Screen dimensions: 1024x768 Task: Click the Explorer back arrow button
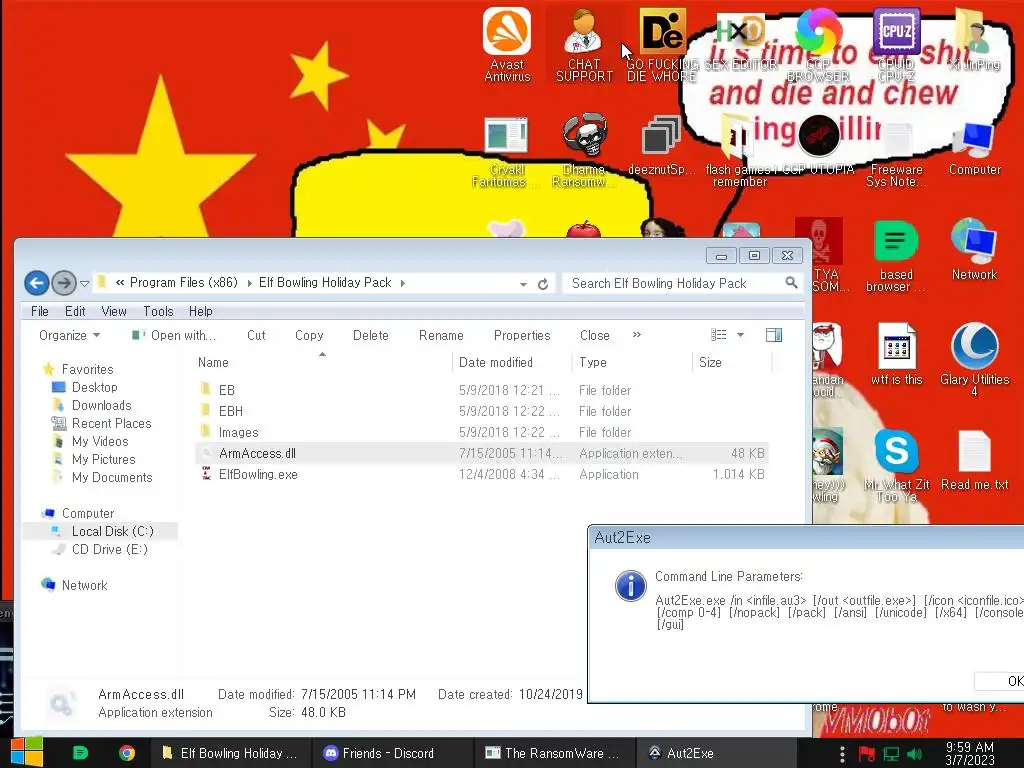click(37, 283)
